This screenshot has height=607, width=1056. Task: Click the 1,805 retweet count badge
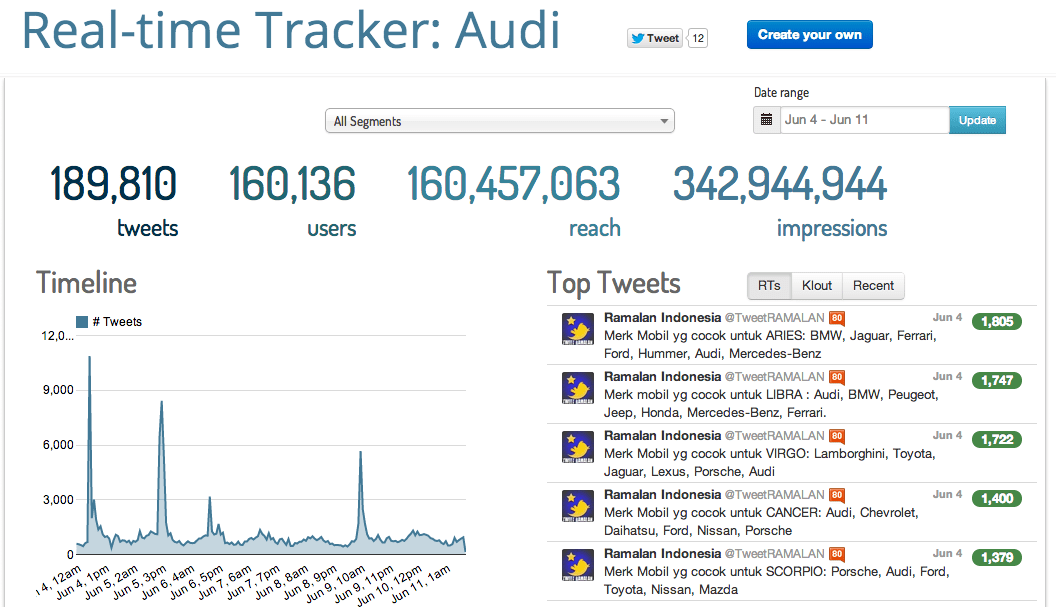tap(997, 321)
